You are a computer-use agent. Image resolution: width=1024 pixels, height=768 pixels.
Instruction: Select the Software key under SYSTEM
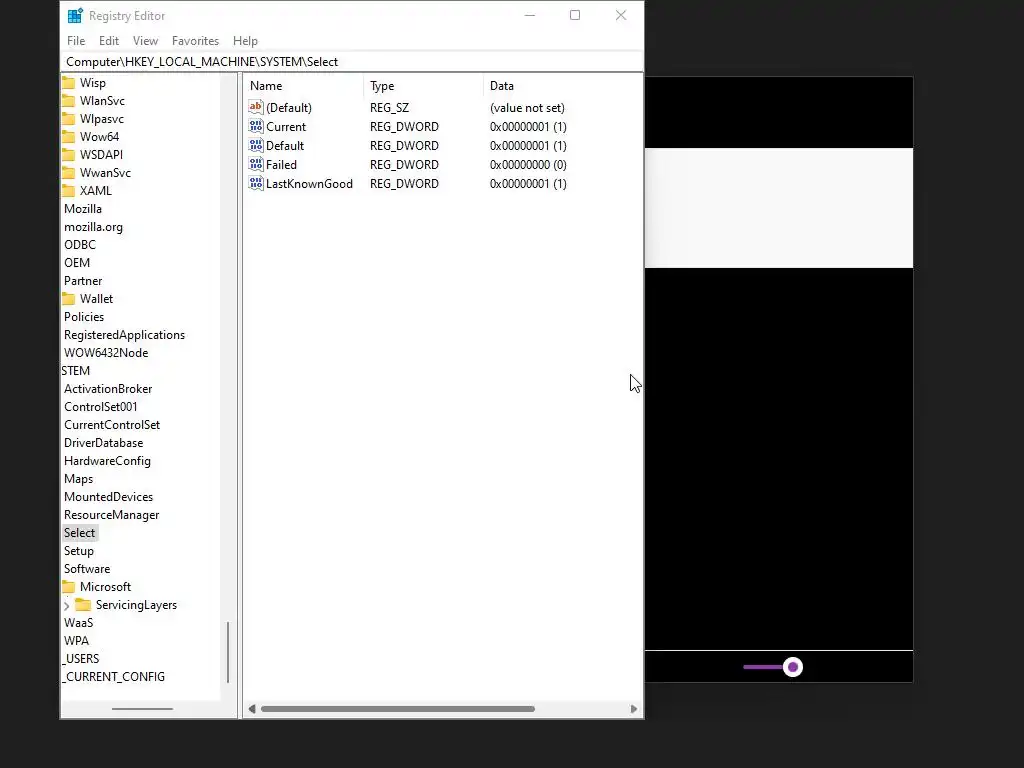point(87,569)
